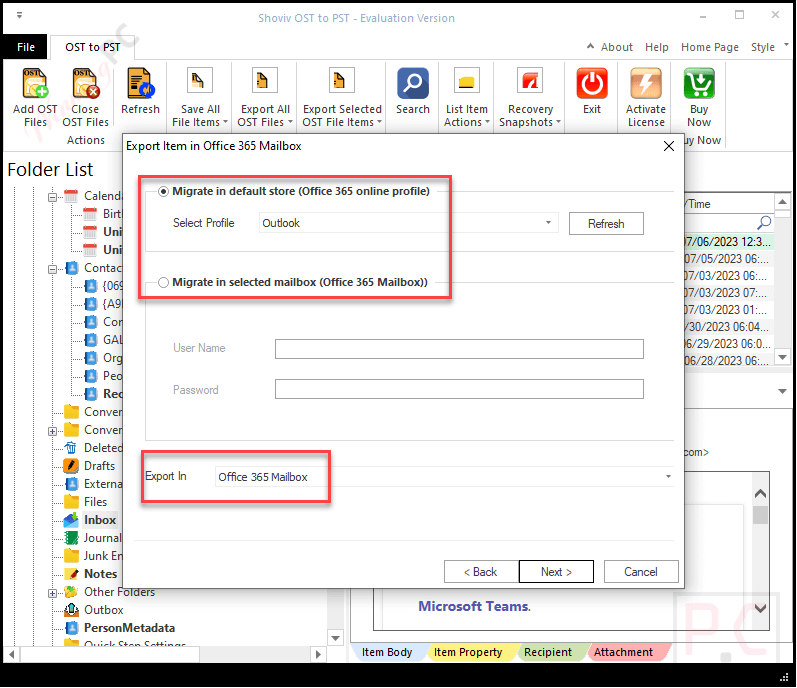Screen dimensions: 797x688
Task: Switch to Item Property tab
Action: 468,652
